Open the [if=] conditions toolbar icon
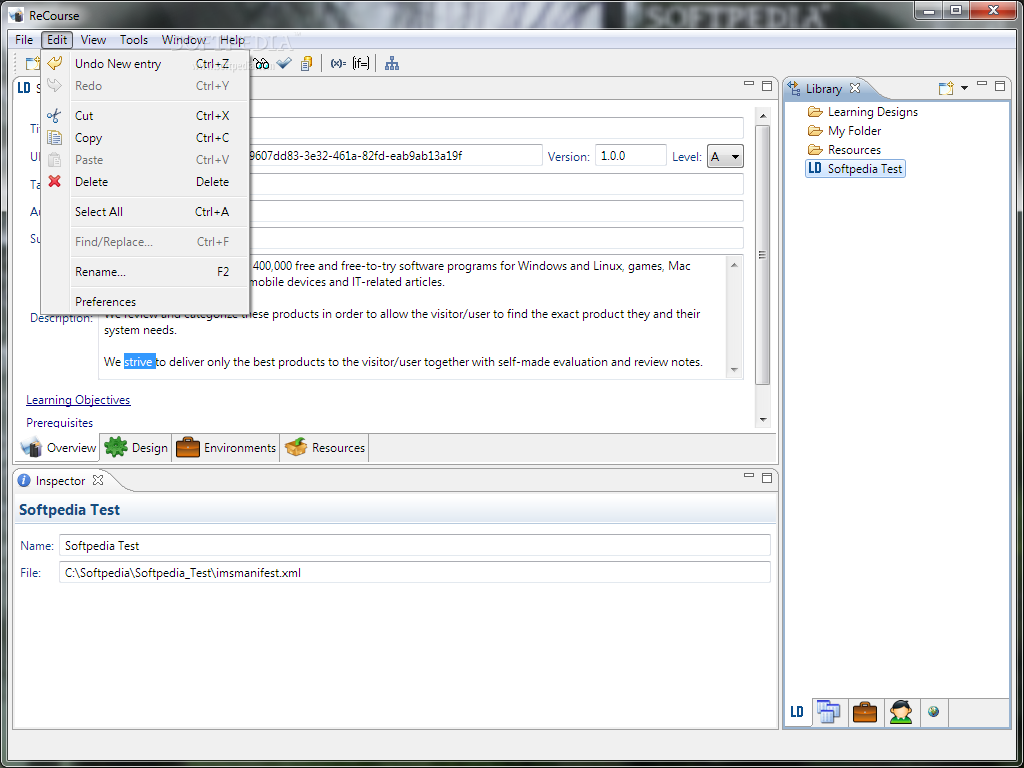The height and width of the screenshot is (768, 1024). click(360, 63)
